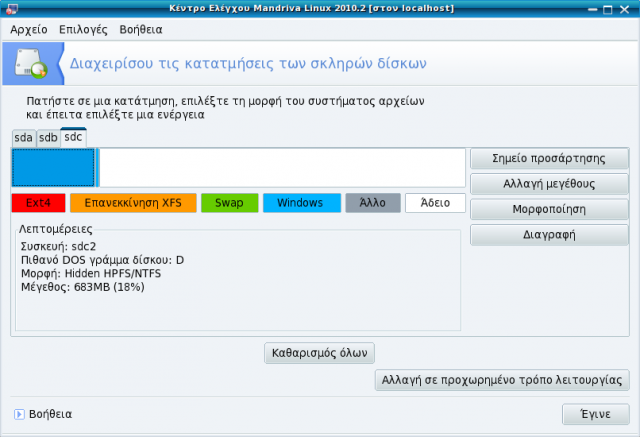Select the thin blue partition sliver
This screenshot has height=437, width=640.
[x=98, y=168]
